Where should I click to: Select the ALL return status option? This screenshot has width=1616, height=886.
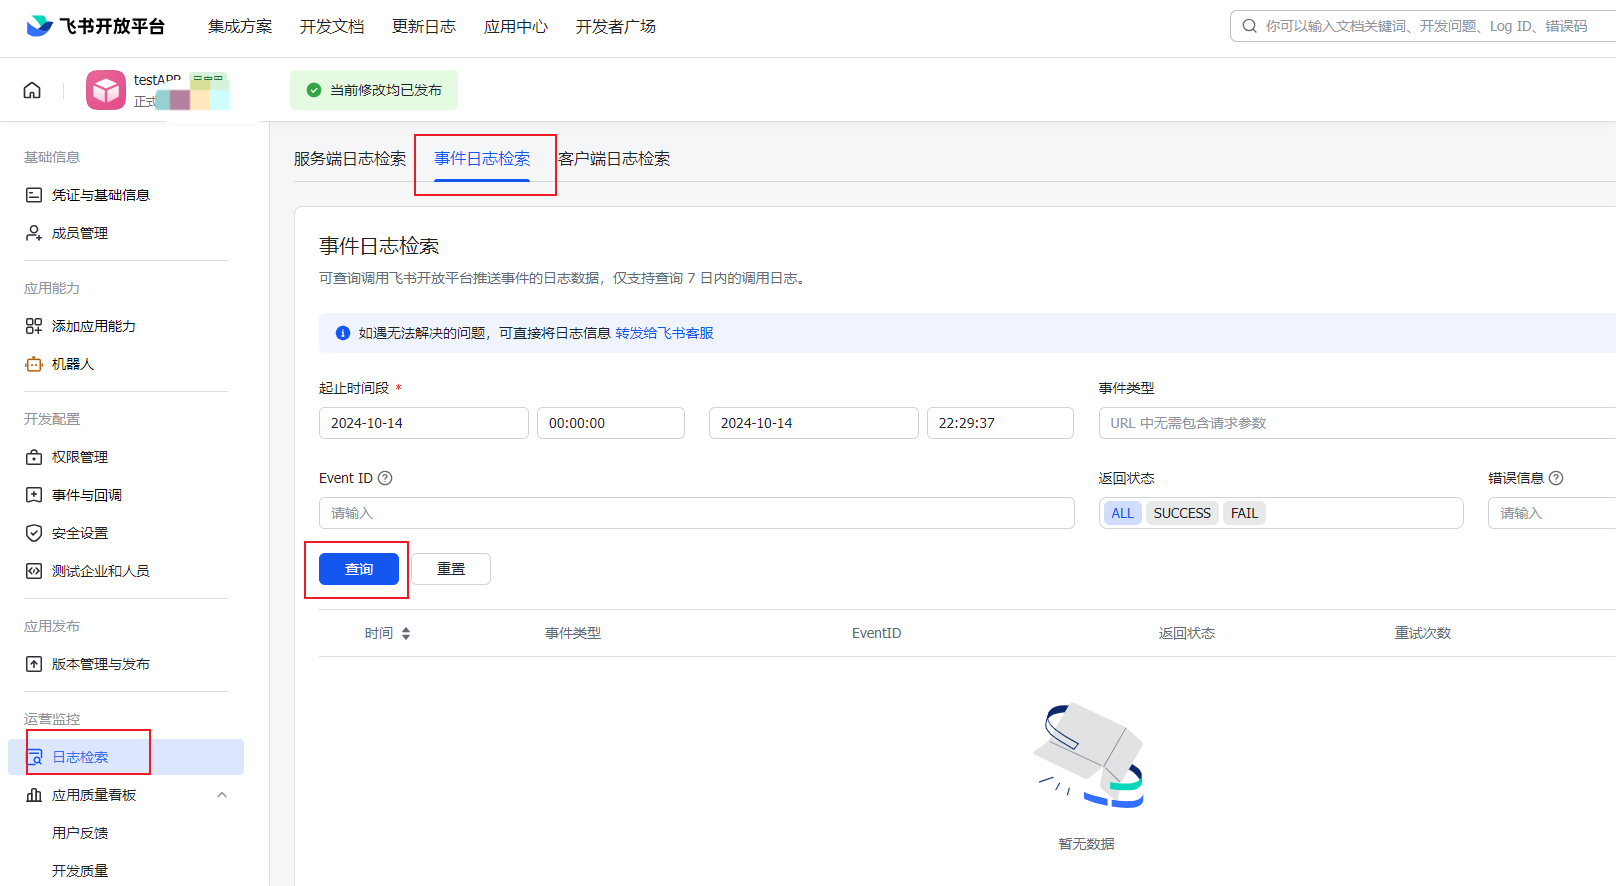point(1122,513)
